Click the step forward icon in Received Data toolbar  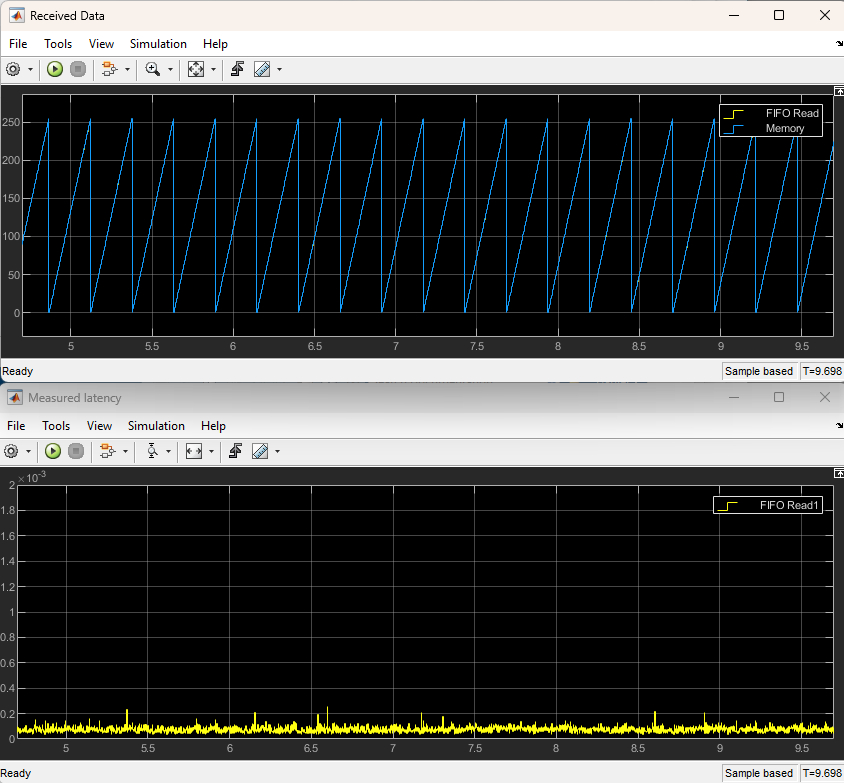(x=109, y=69)
